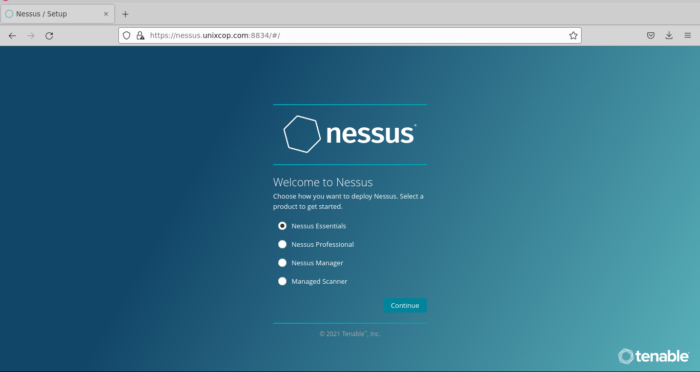Open the shield tracking protection icon
Viewport: 700px width, 372px height.
tap(127, 36)
